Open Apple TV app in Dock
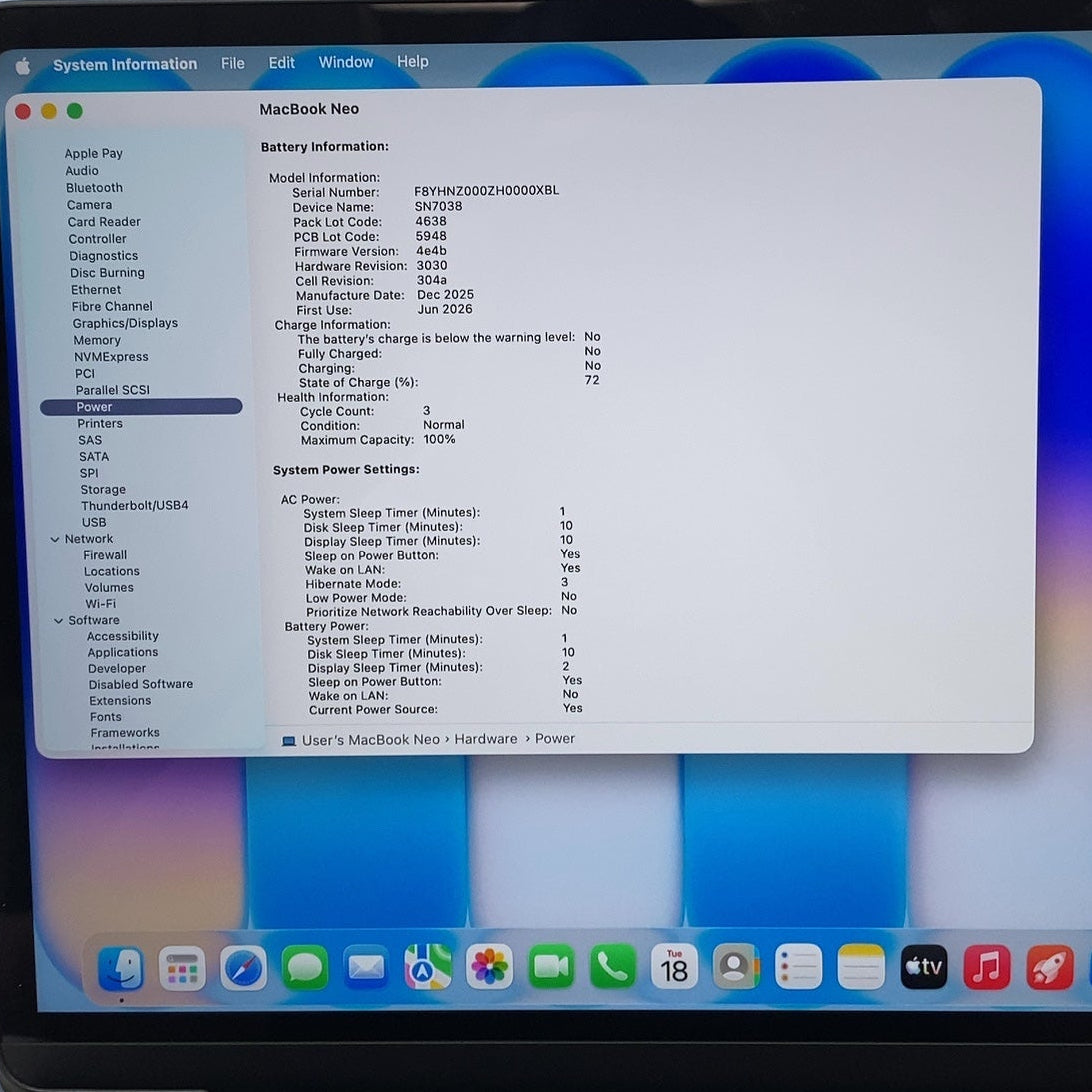 [x=923, y=967]
